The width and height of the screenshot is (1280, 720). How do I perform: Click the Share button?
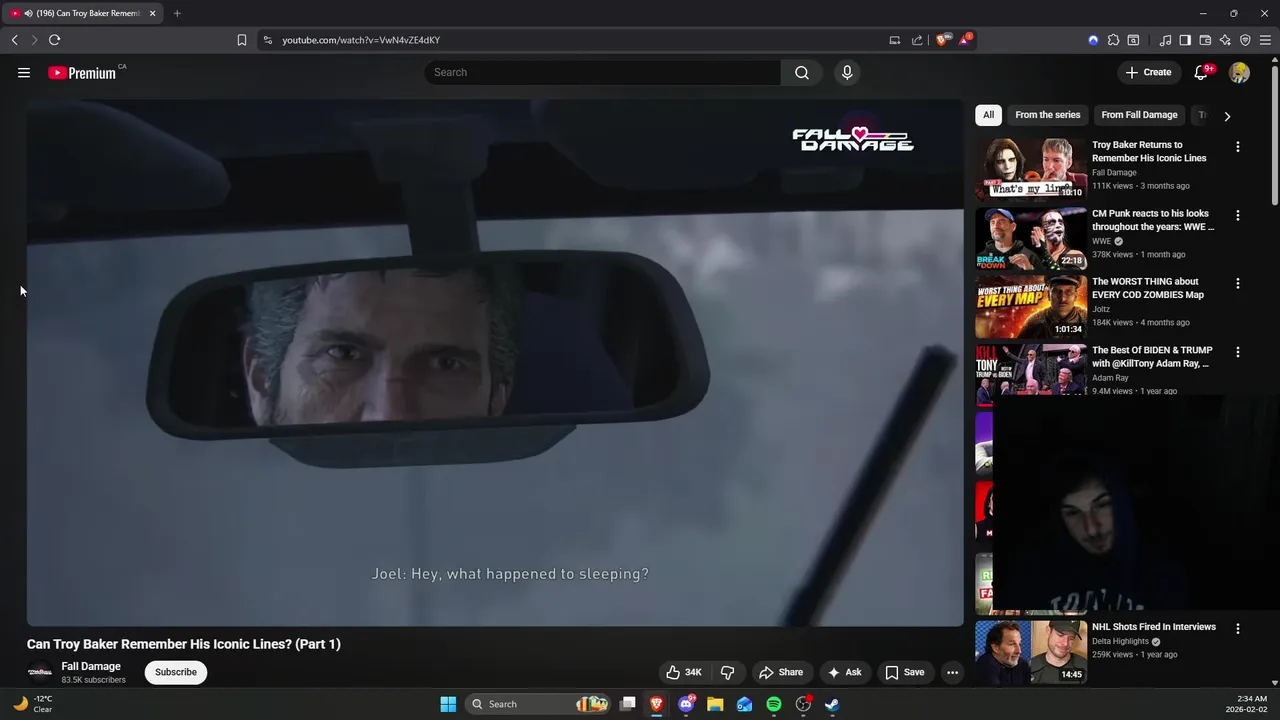click(x=780, y=672)
